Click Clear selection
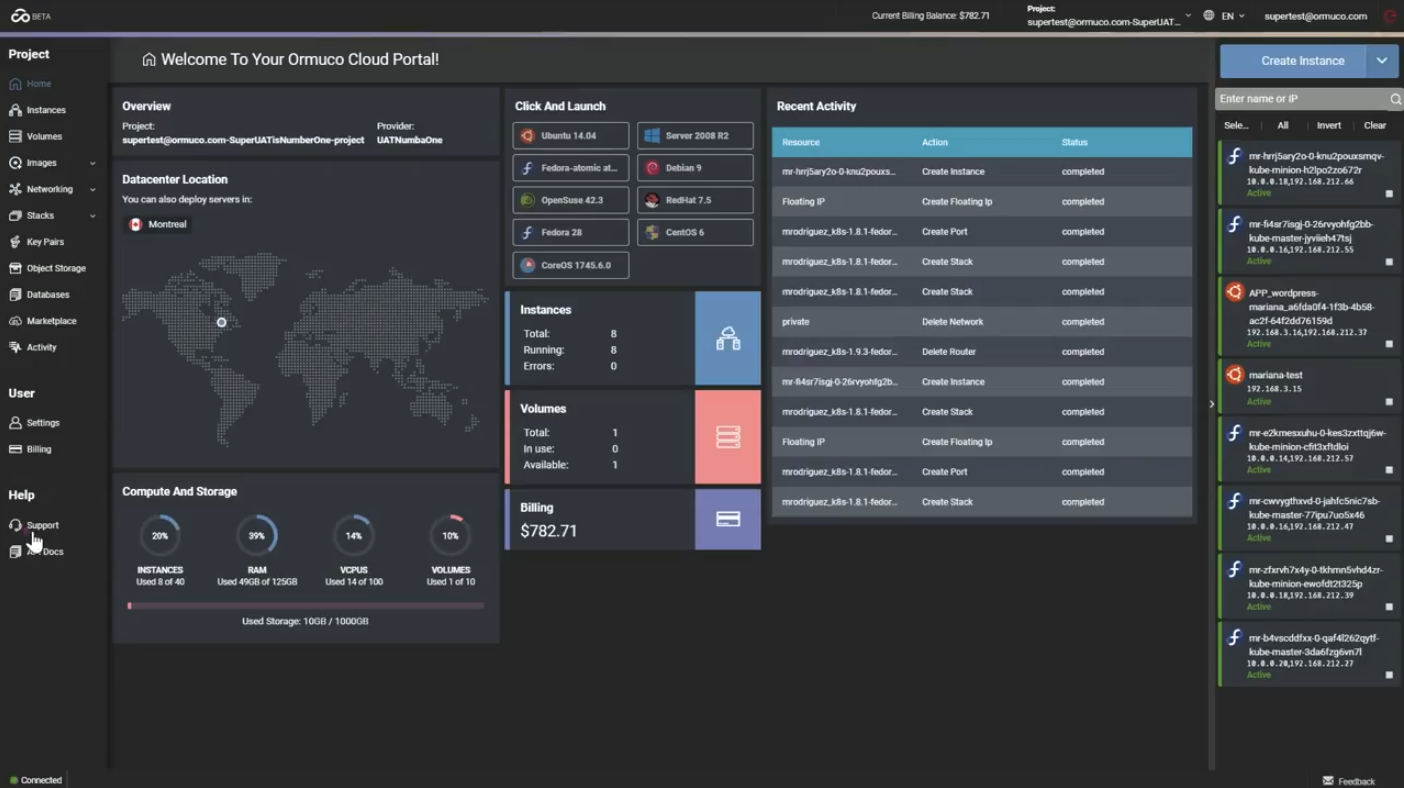 click(x=1375, y=126)
